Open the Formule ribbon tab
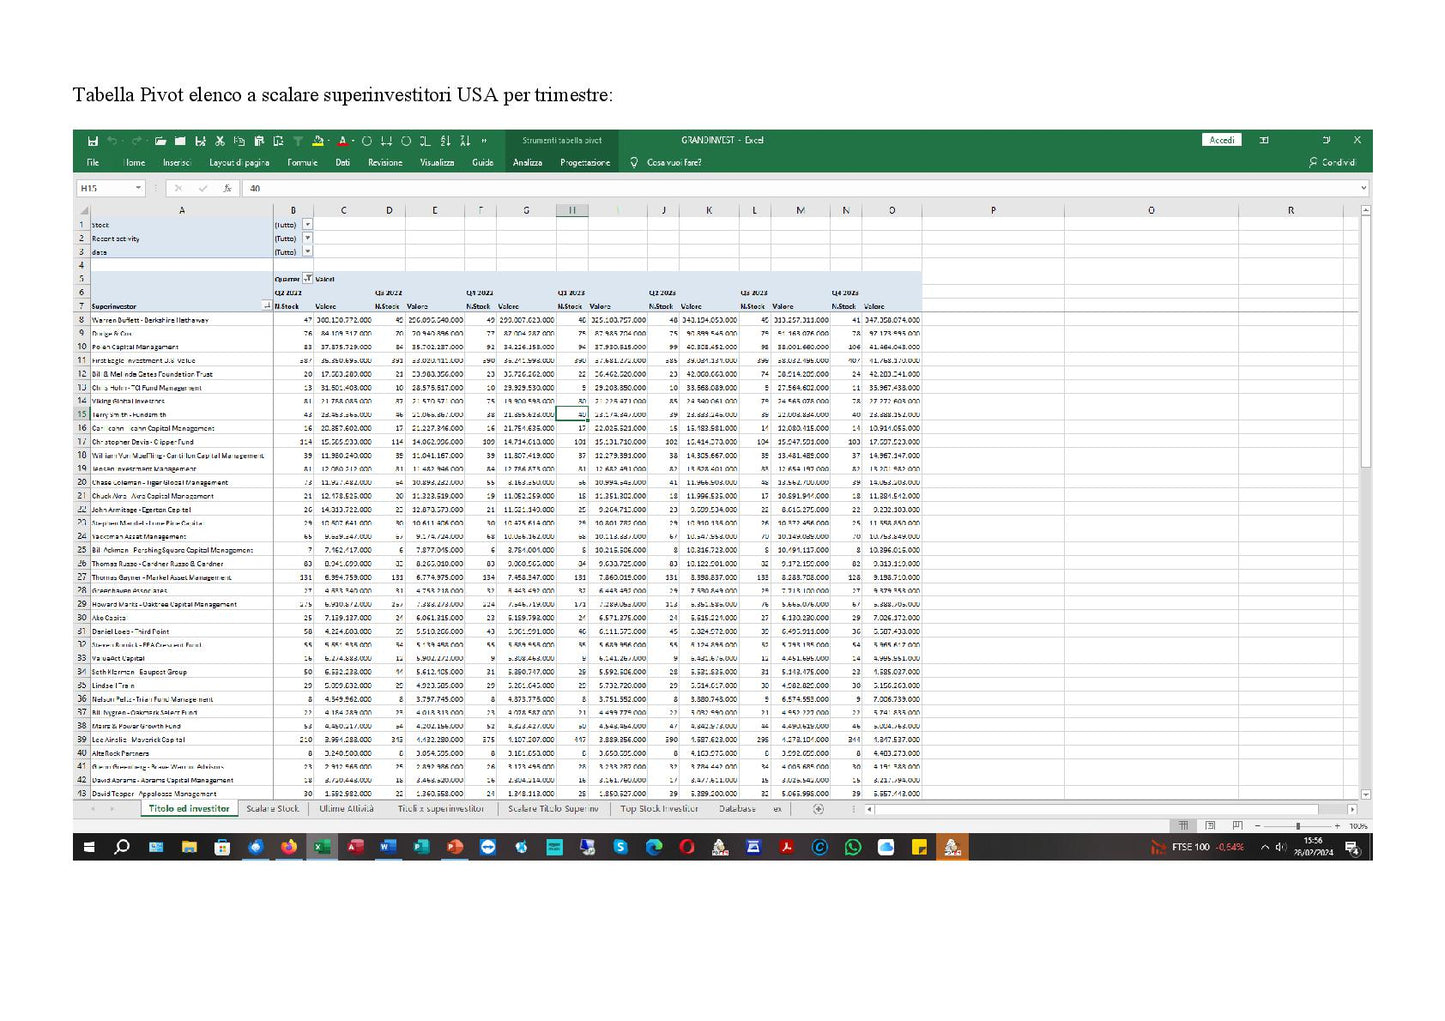Image resolution: width=1445 pixels, height=1021 pixels. tap(302, 162)
